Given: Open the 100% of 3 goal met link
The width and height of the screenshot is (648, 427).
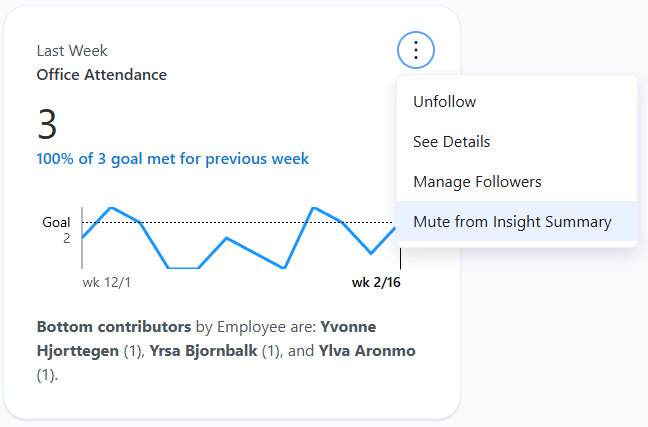Looking at the screenshot, I should (173, 158).
